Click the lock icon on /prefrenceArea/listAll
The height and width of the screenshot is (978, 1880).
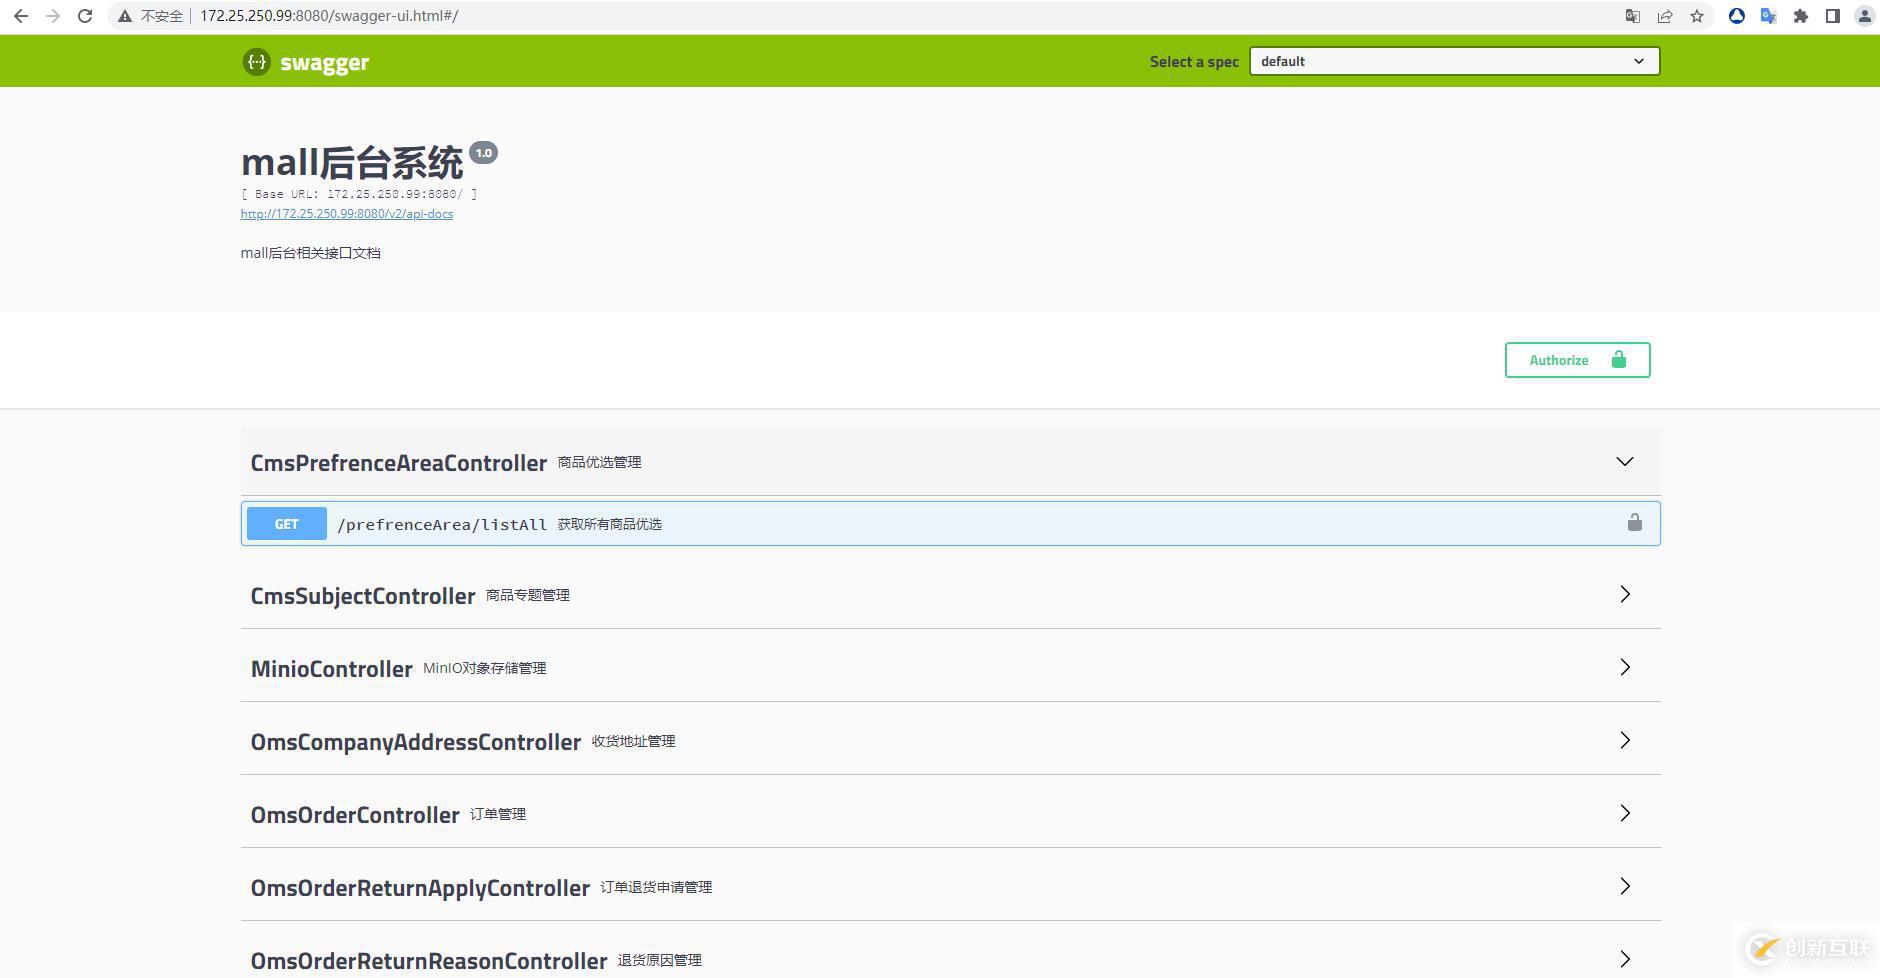(1635, 523)
